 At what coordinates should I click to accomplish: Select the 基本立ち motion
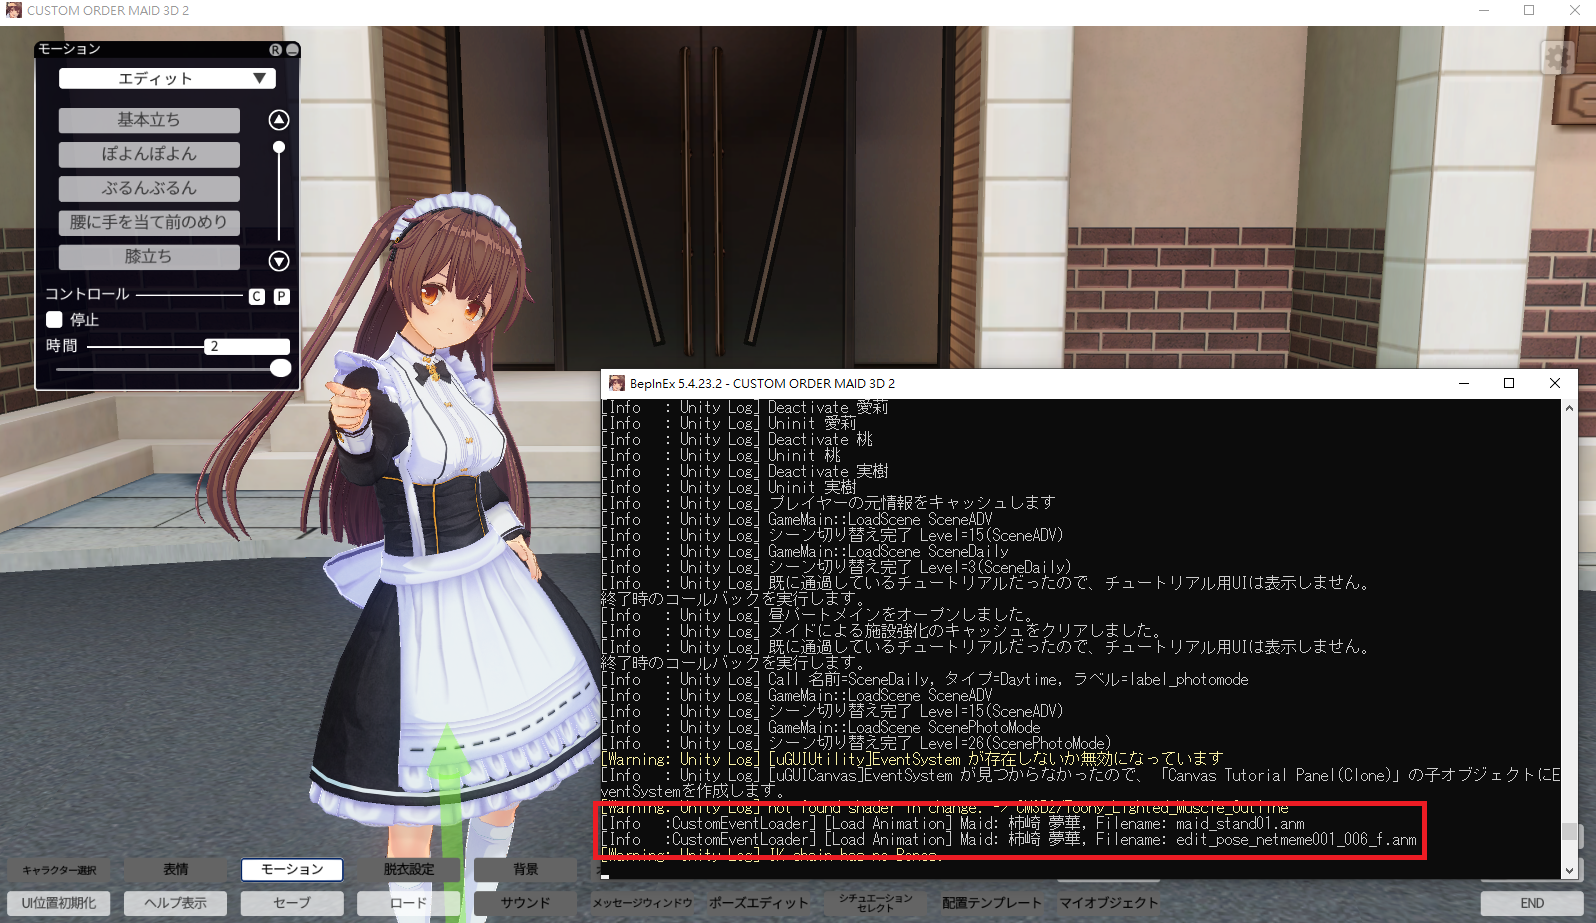pos(149,120)
